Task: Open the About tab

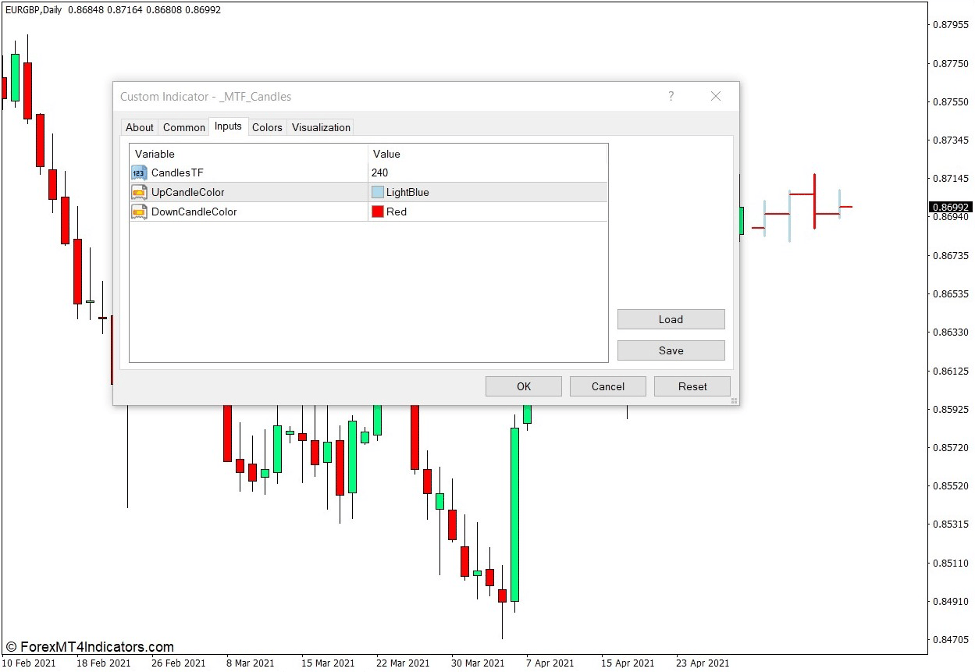Action: pos(139,127)
